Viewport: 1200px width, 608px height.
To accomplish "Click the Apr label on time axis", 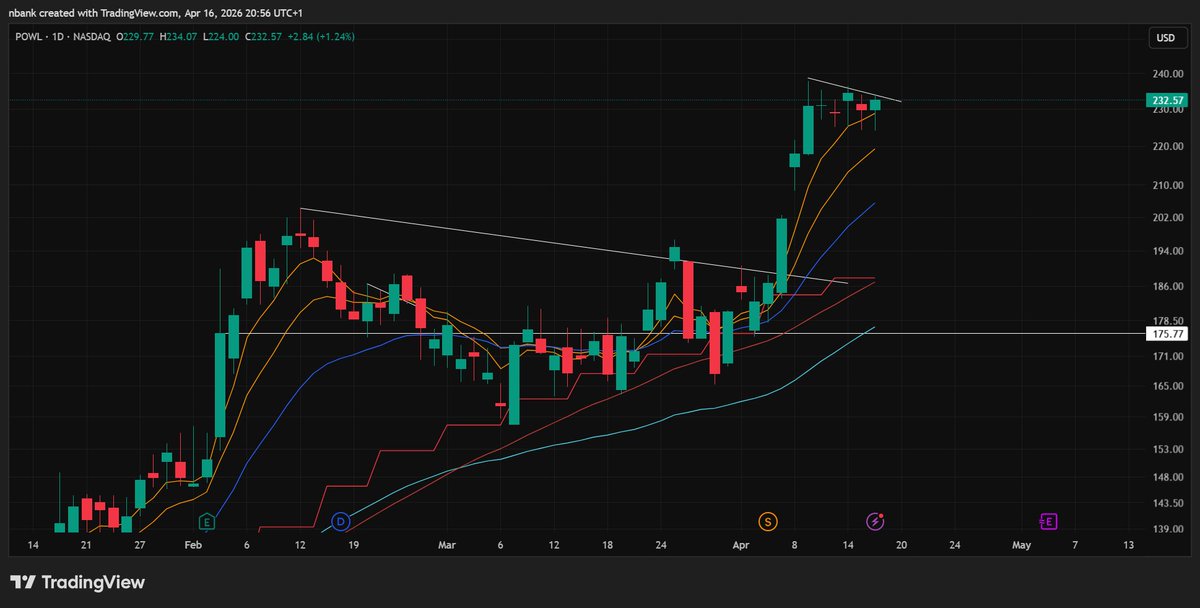I will pyautogui.click(x=741, y=546).
